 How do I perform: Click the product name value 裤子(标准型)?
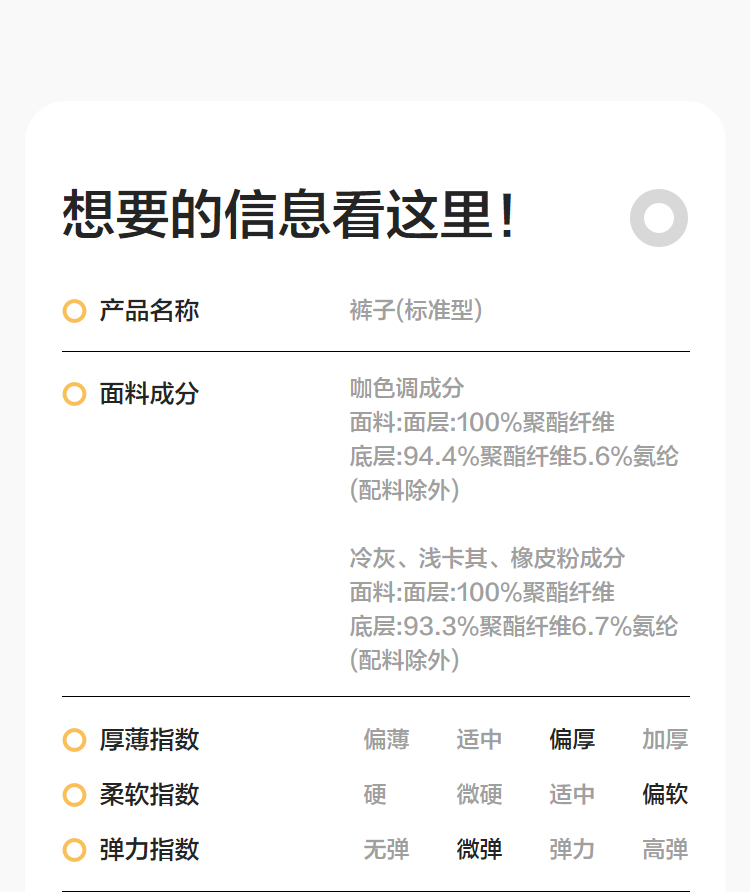pyautogui.click(x=416, y=311)
